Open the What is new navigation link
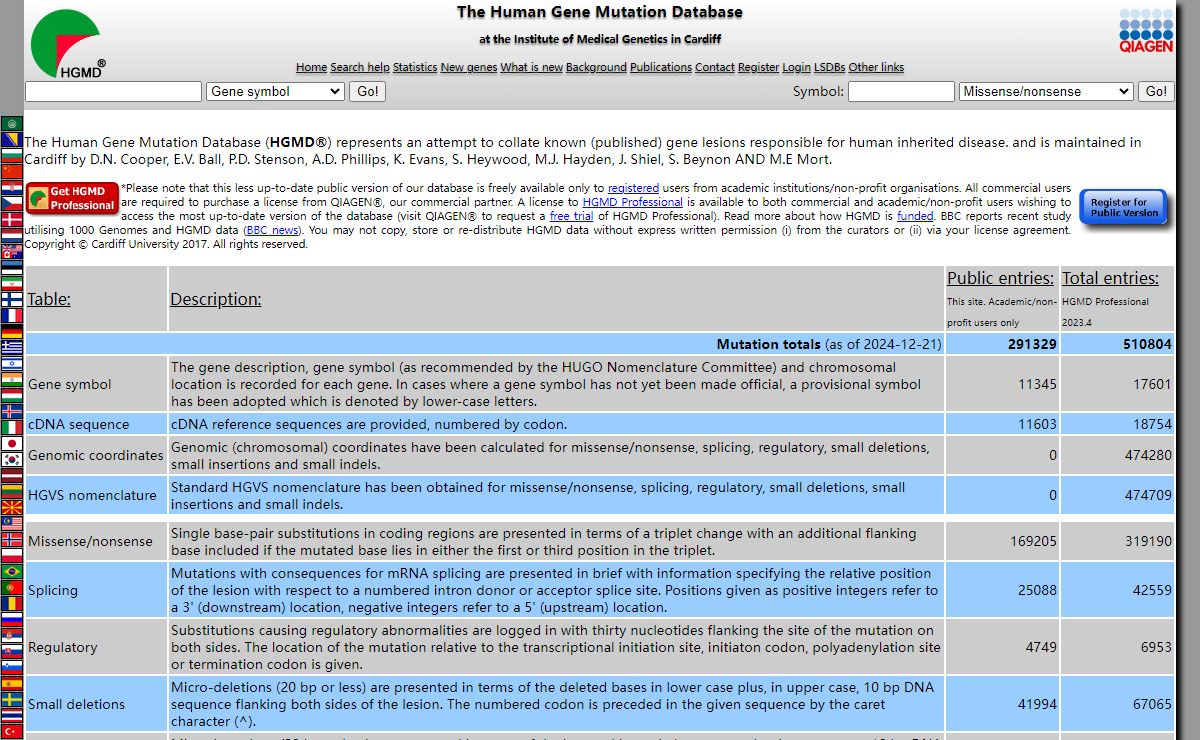The image size is (1200, 740). coord(531,67)
